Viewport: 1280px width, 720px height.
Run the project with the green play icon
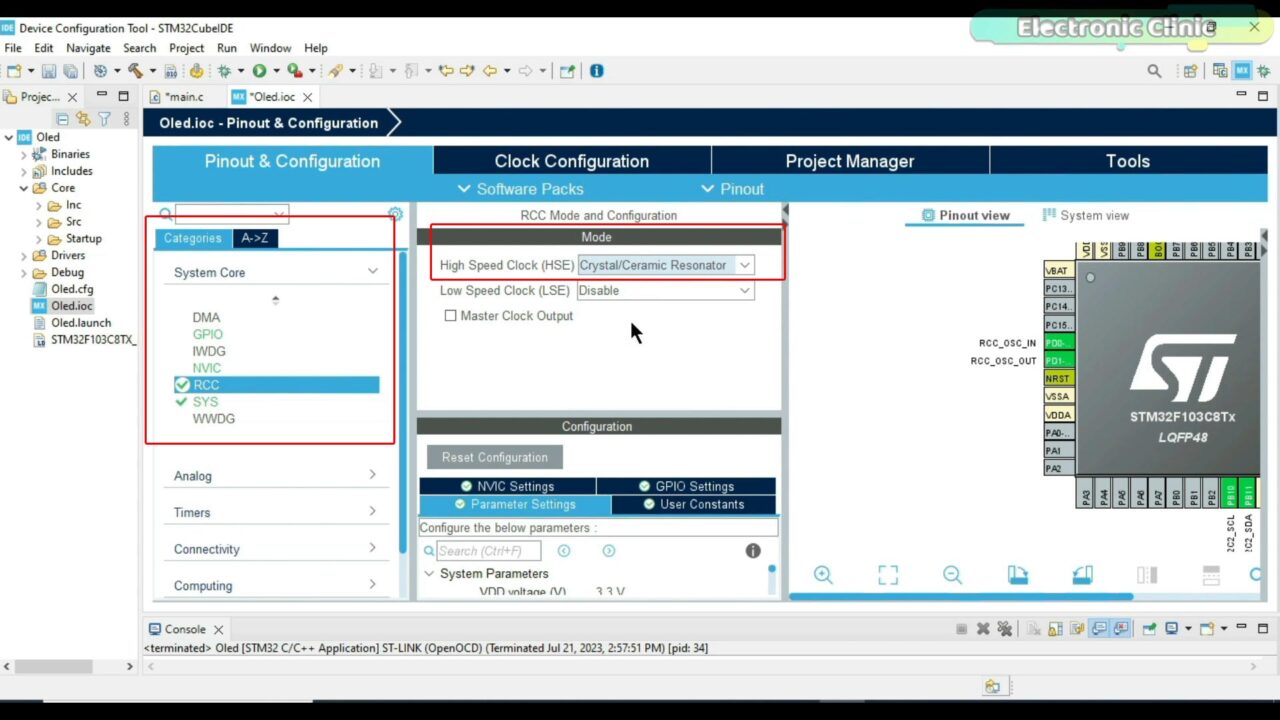pos(259,71)
